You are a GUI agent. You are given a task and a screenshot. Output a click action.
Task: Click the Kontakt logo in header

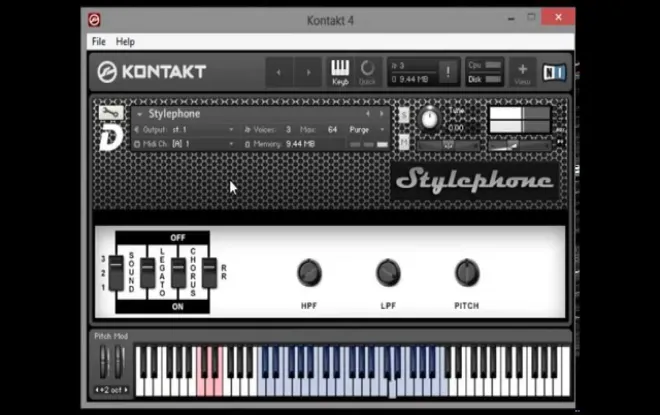(x=152, y=72)
